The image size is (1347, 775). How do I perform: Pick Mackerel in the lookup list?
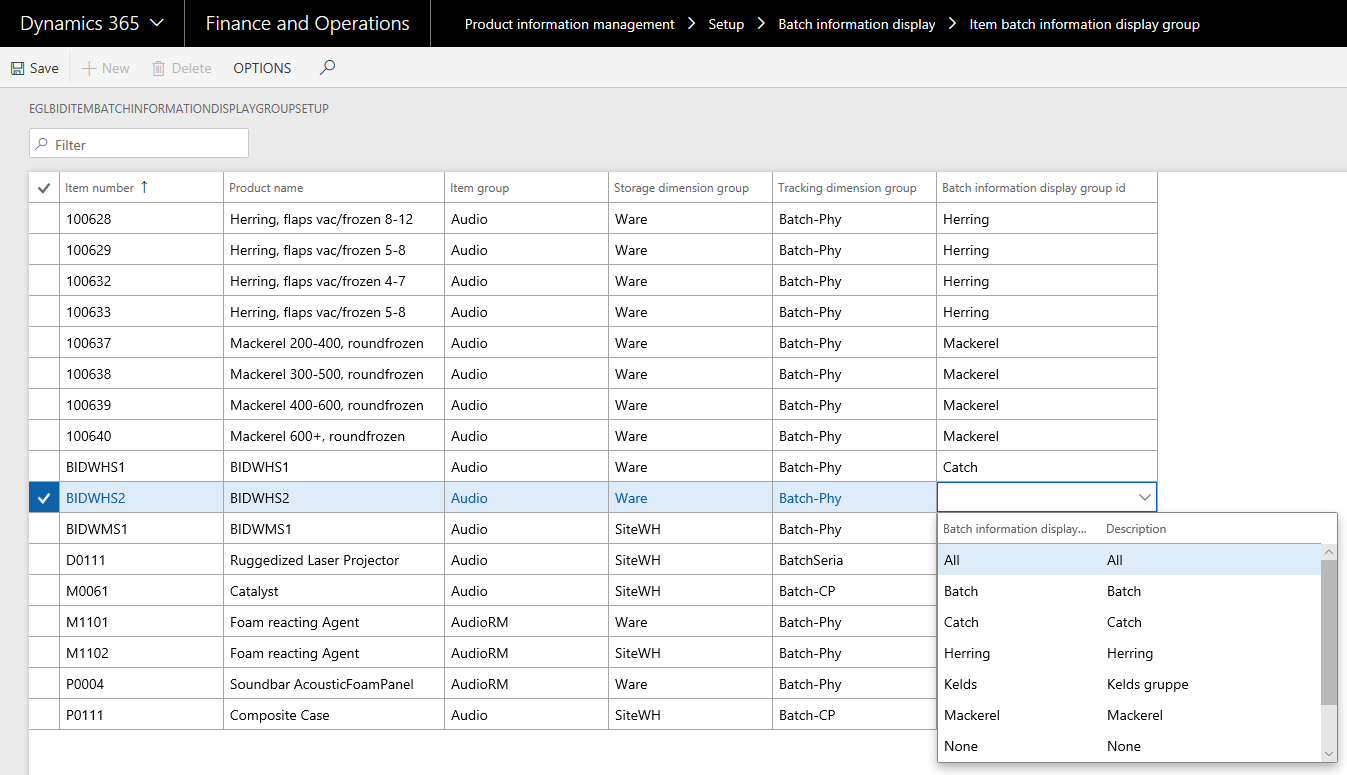coord(972,715)
